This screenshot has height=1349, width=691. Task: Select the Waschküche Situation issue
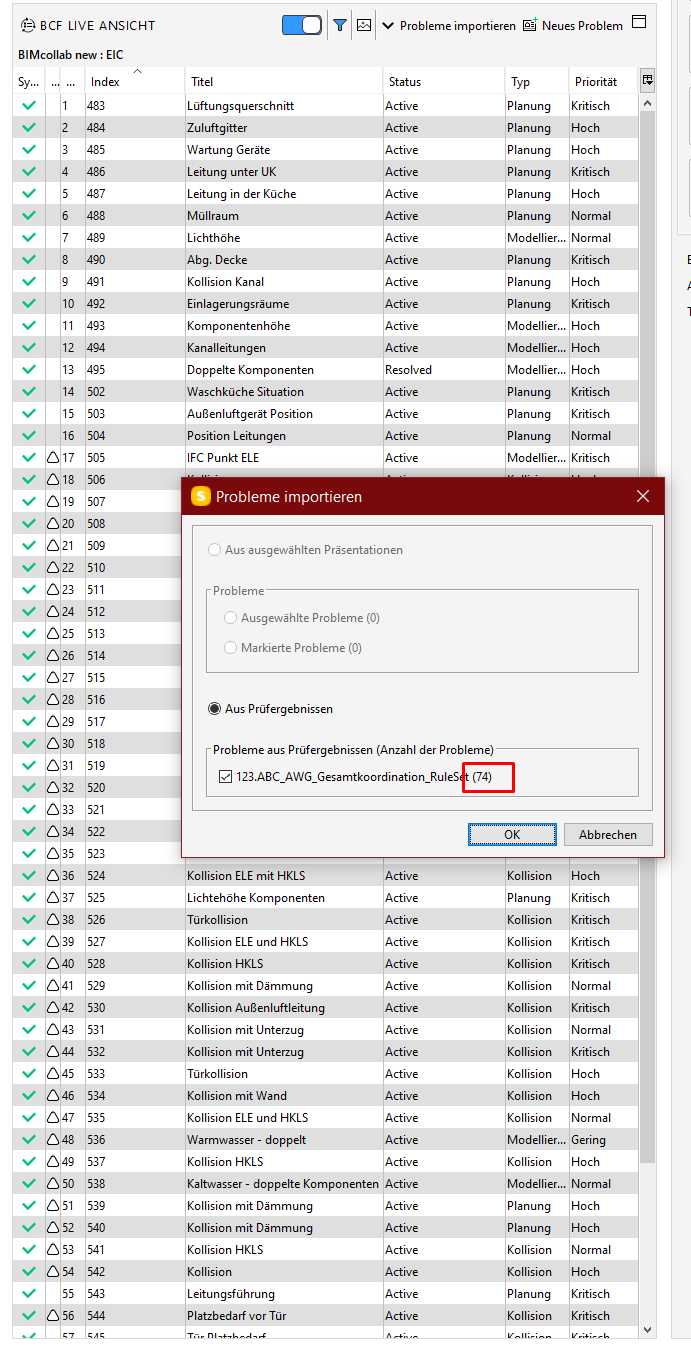coord(245,392)
